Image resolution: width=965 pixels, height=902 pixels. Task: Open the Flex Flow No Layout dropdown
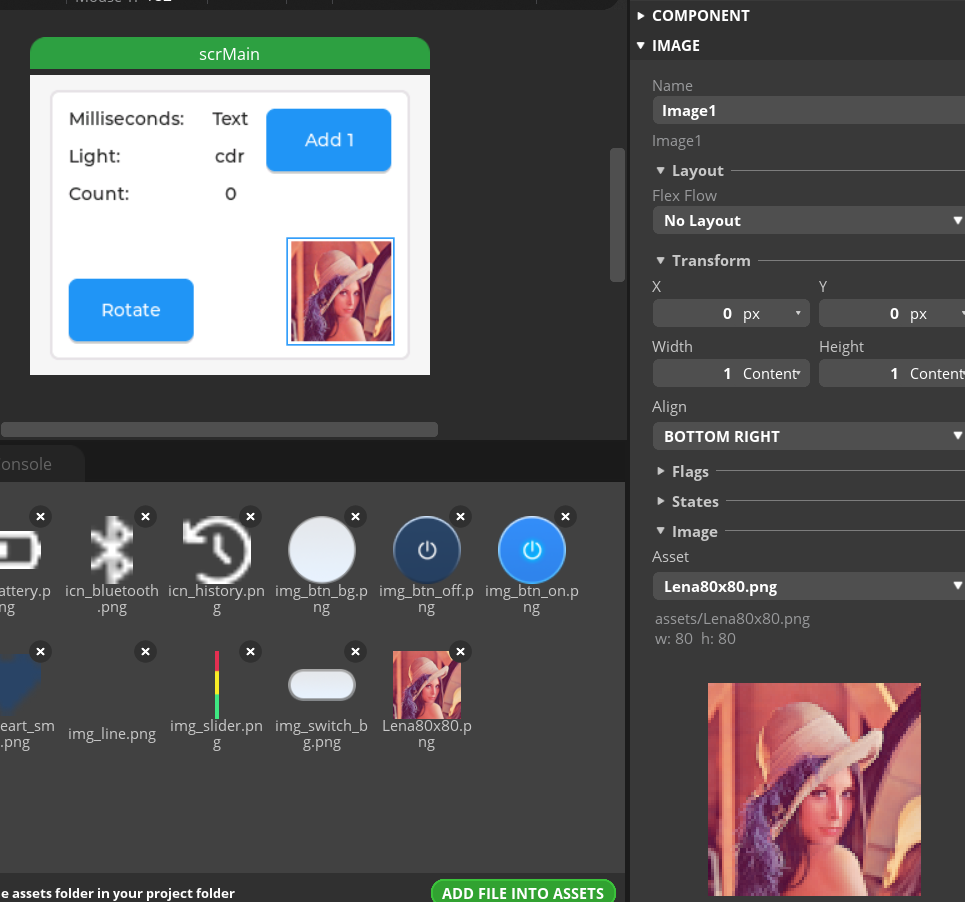click(x=808, y=220)
